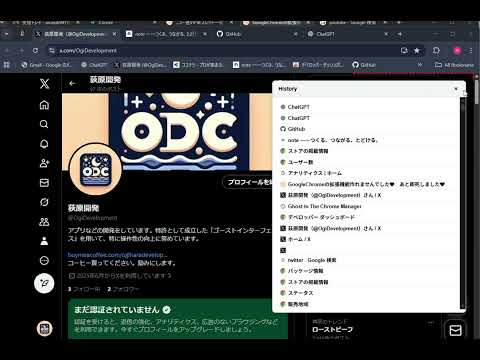Close the note browser tab
The width and height of the screenshot is (480, 360).
click(x=205, y=34)
